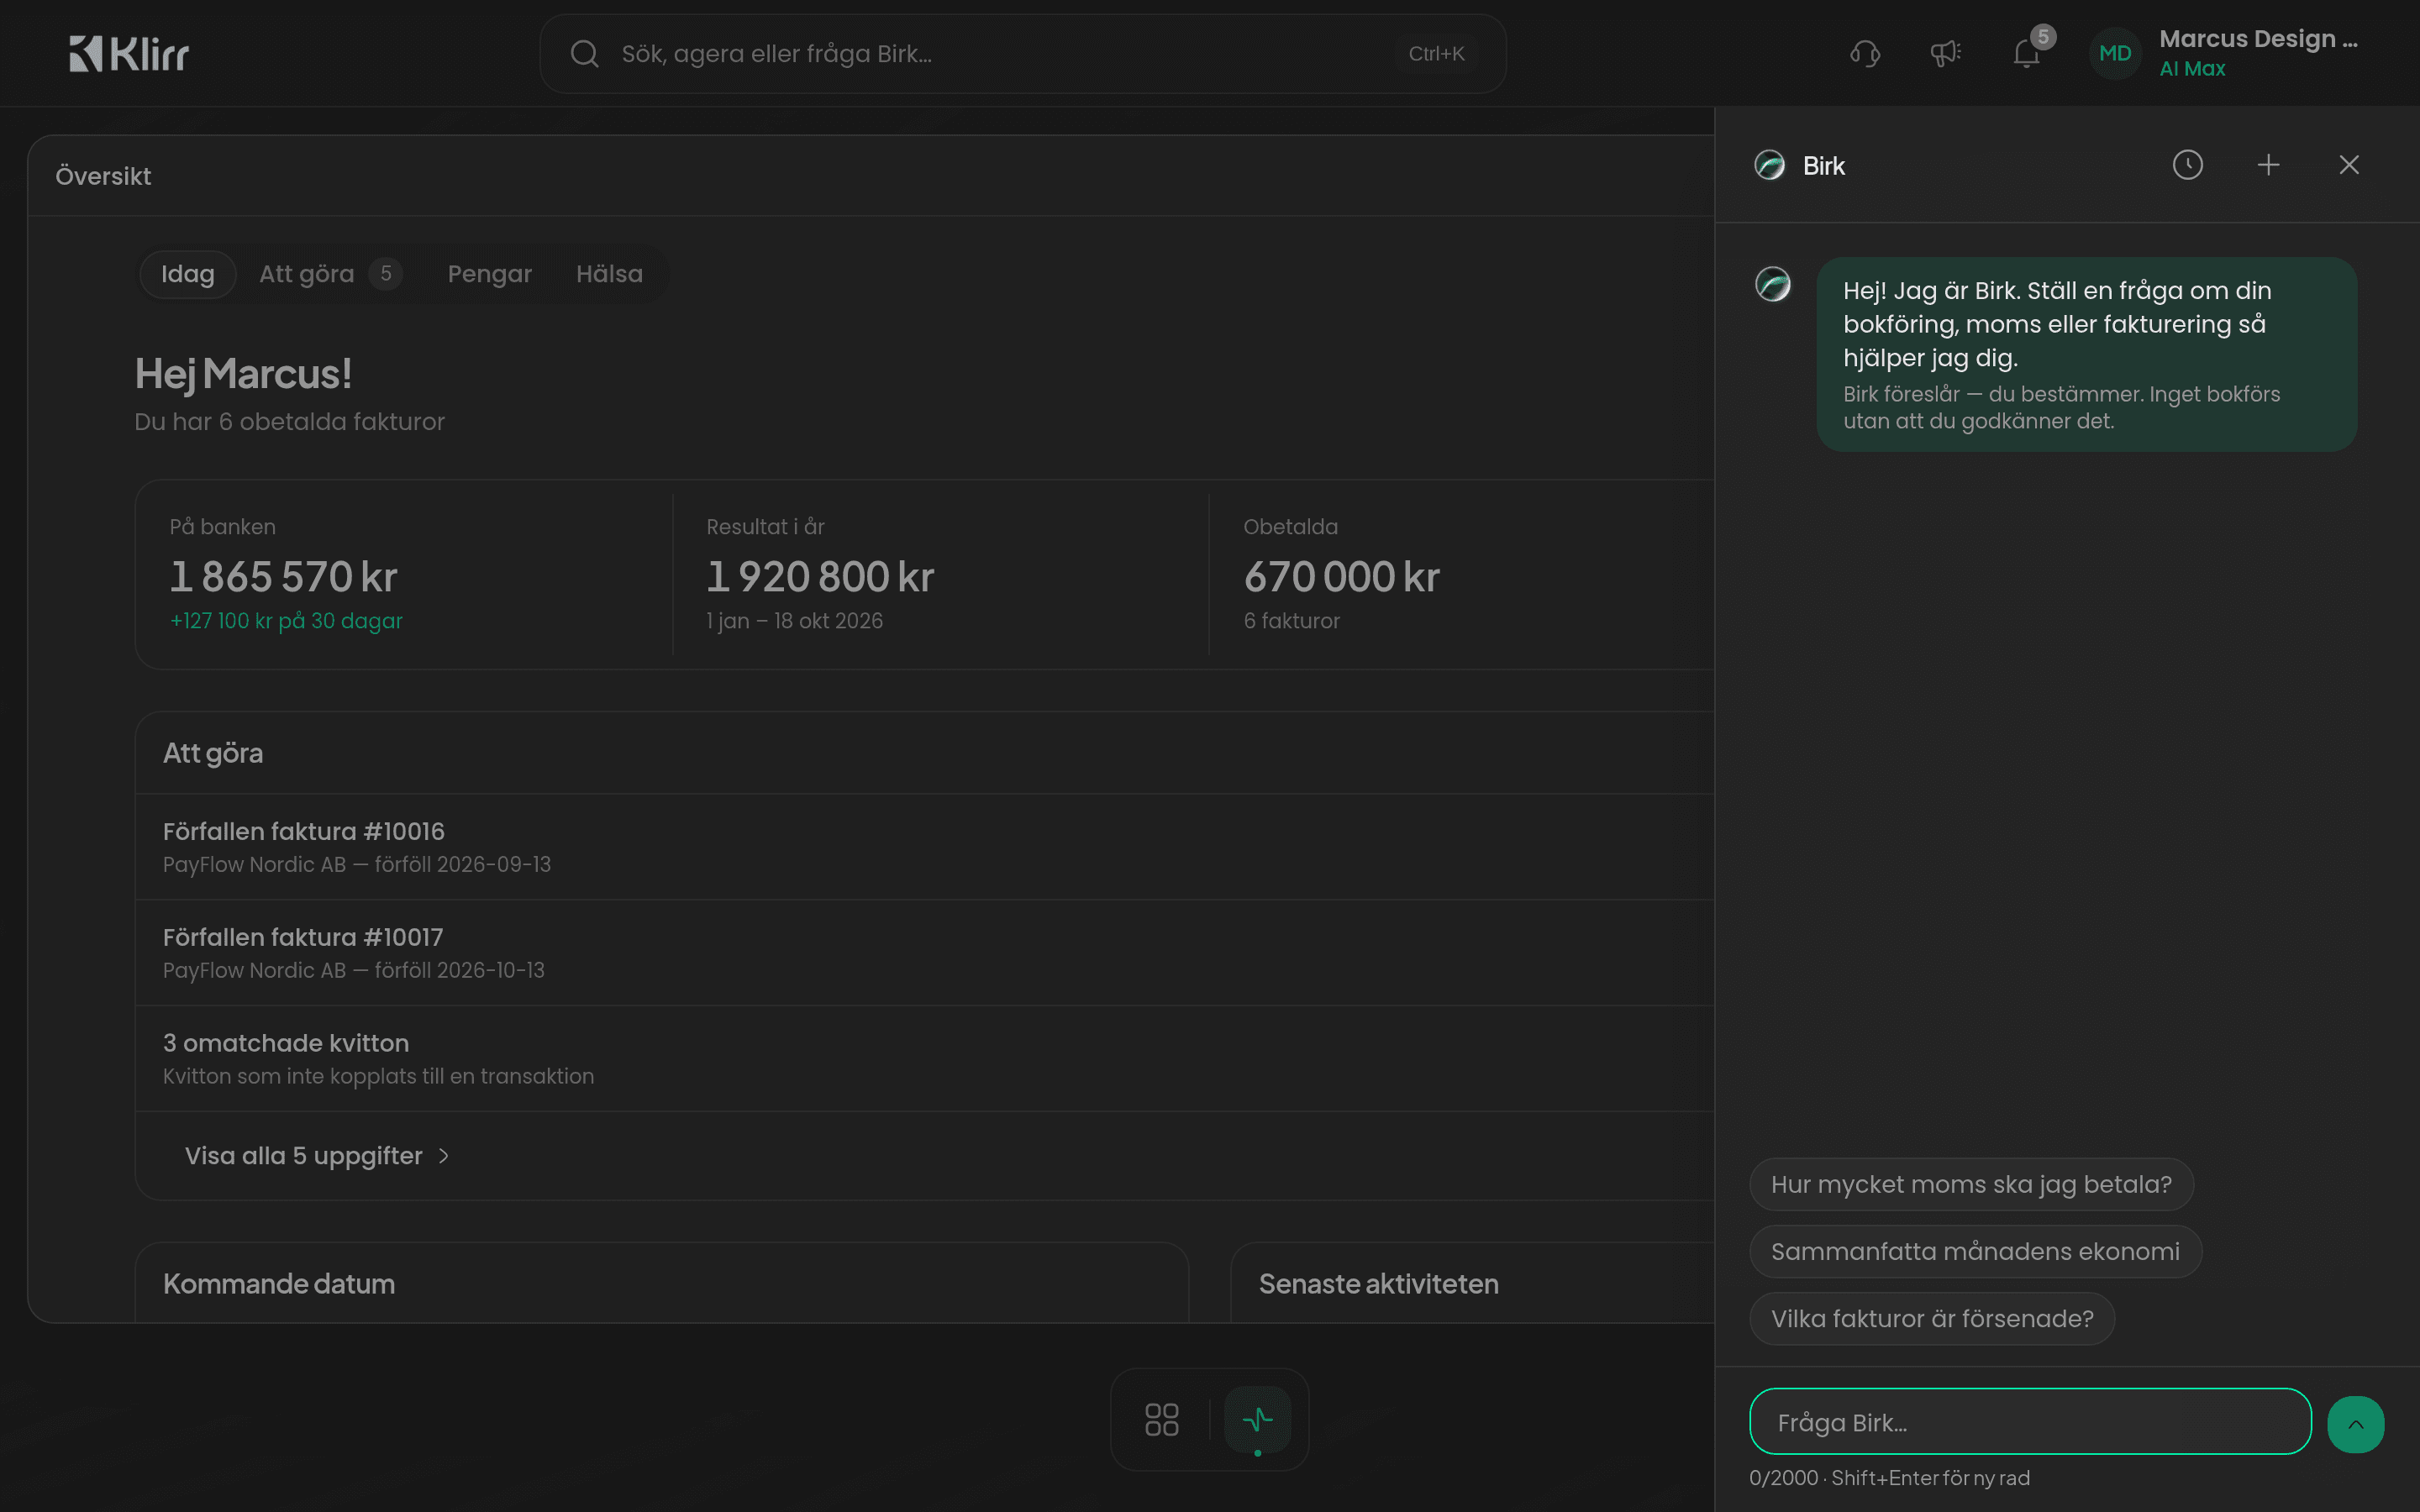2420x1512 pixels.
Task: Close the Birk panel
Action: (2349, 165)
